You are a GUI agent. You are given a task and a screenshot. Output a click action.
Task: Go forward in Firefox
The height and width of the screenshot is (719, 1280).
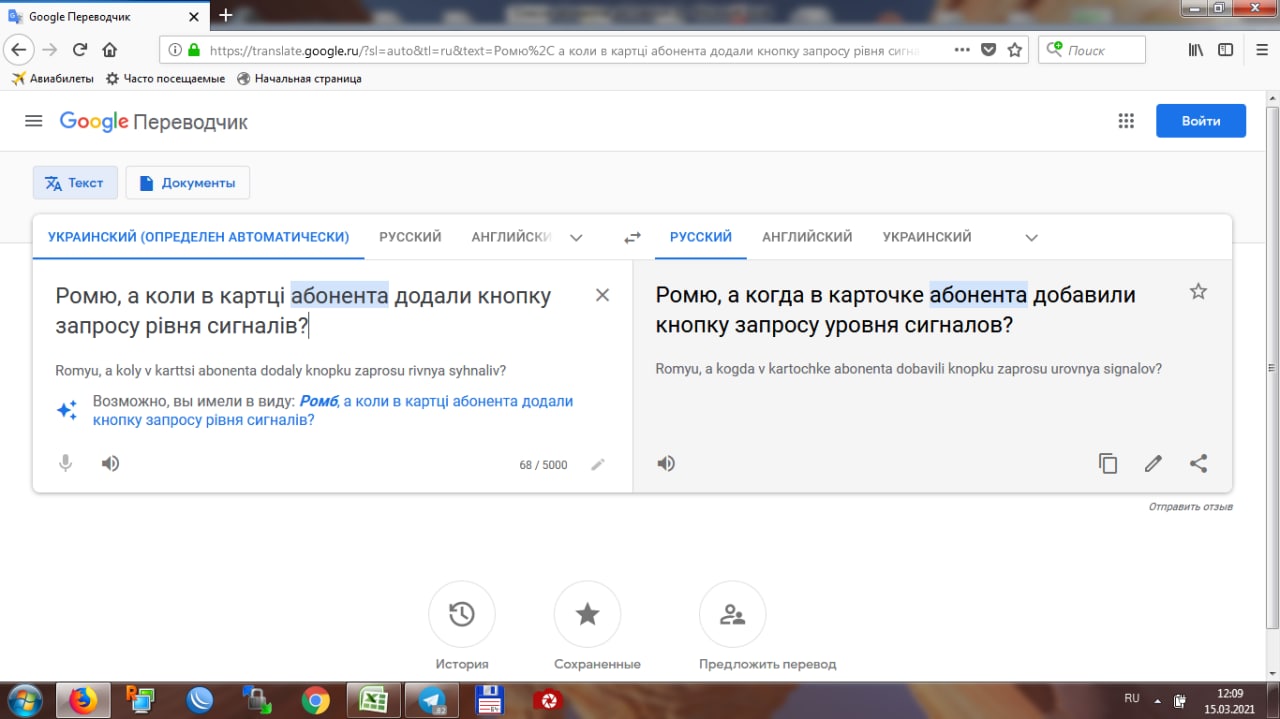tap(50, 50)
